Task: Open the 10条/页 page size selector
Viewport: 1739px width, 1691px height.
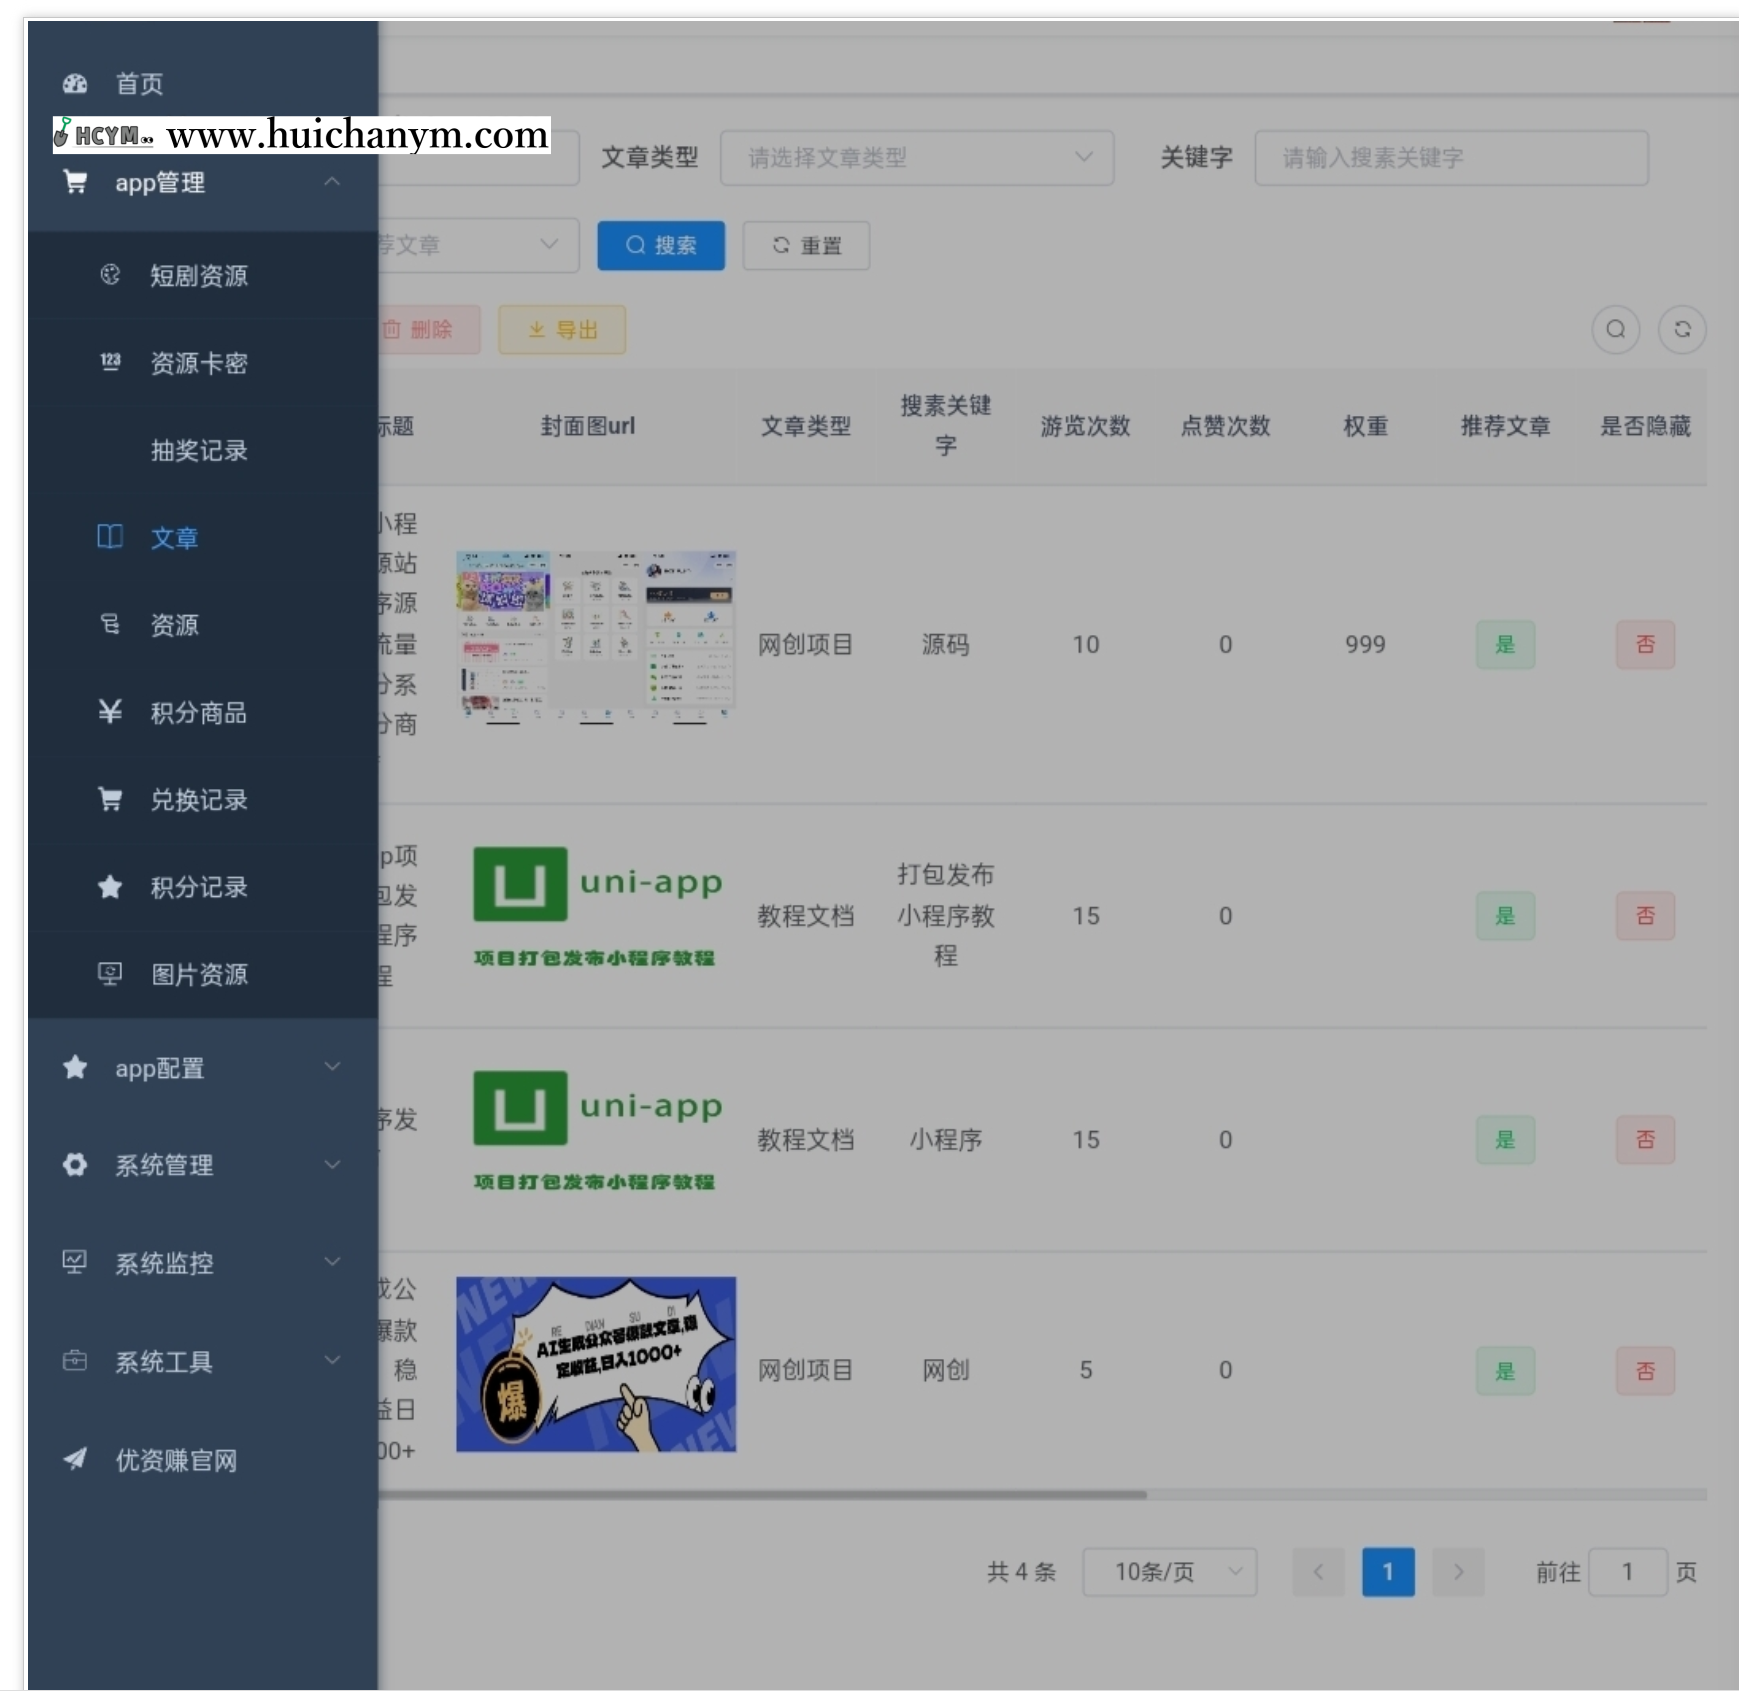Action: [1168, 1572]
